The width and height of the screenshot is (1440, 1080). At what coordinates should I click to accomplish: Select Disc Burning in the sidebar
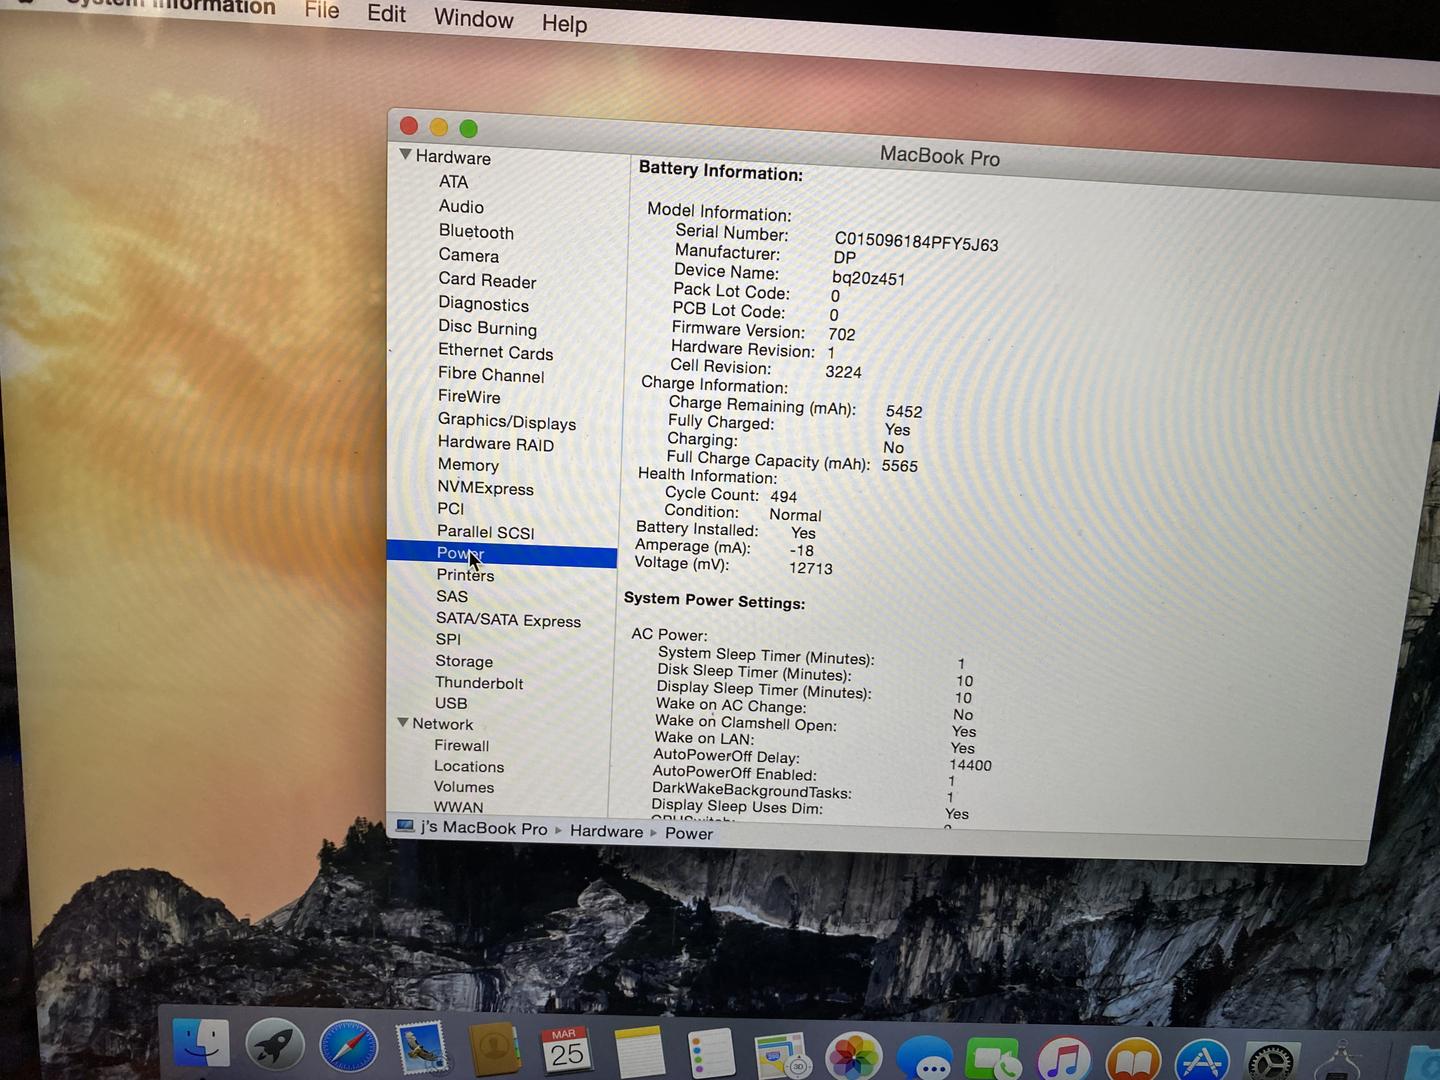coord(487,327)
